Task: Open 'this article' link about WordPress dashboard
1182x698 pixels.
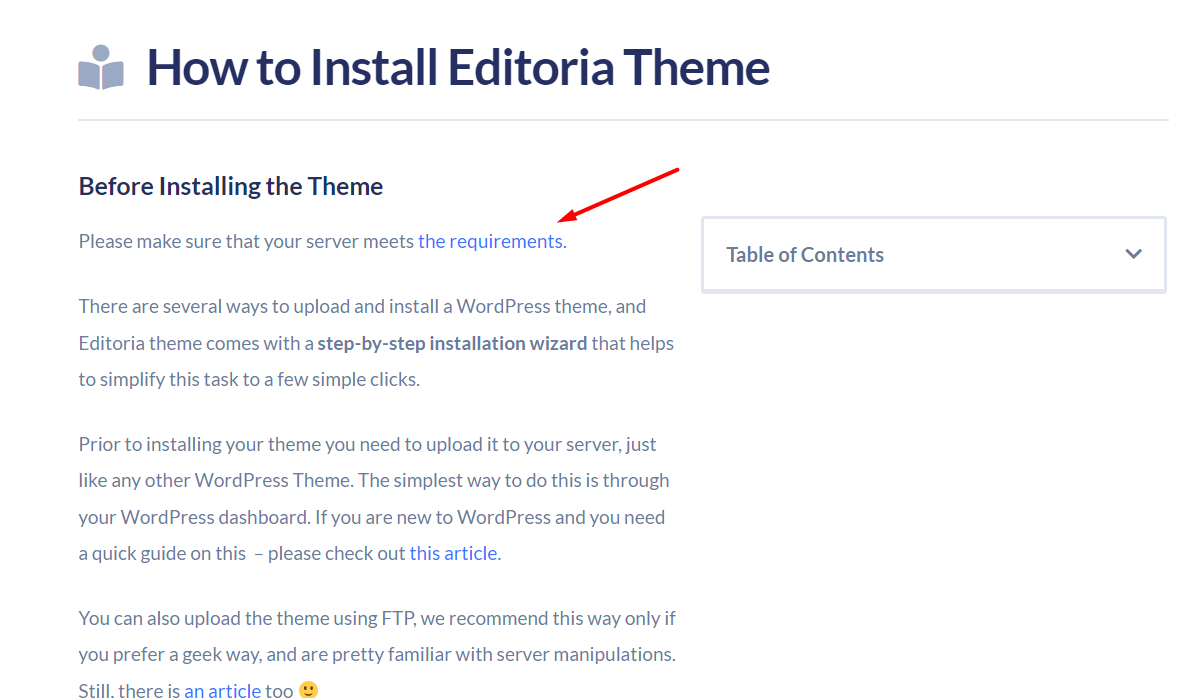Action: 453,553
